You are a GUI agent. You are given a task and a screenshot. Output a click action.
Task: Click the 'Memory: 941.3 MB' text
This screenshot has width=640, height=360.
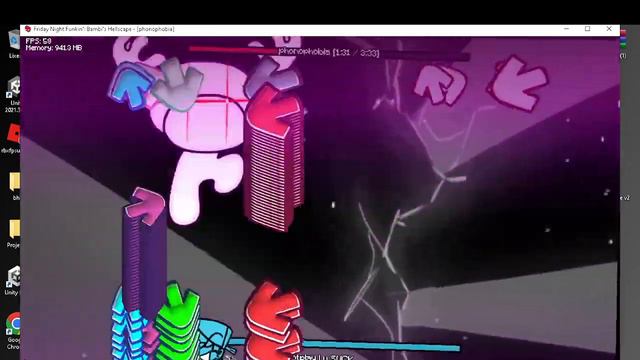53,48
